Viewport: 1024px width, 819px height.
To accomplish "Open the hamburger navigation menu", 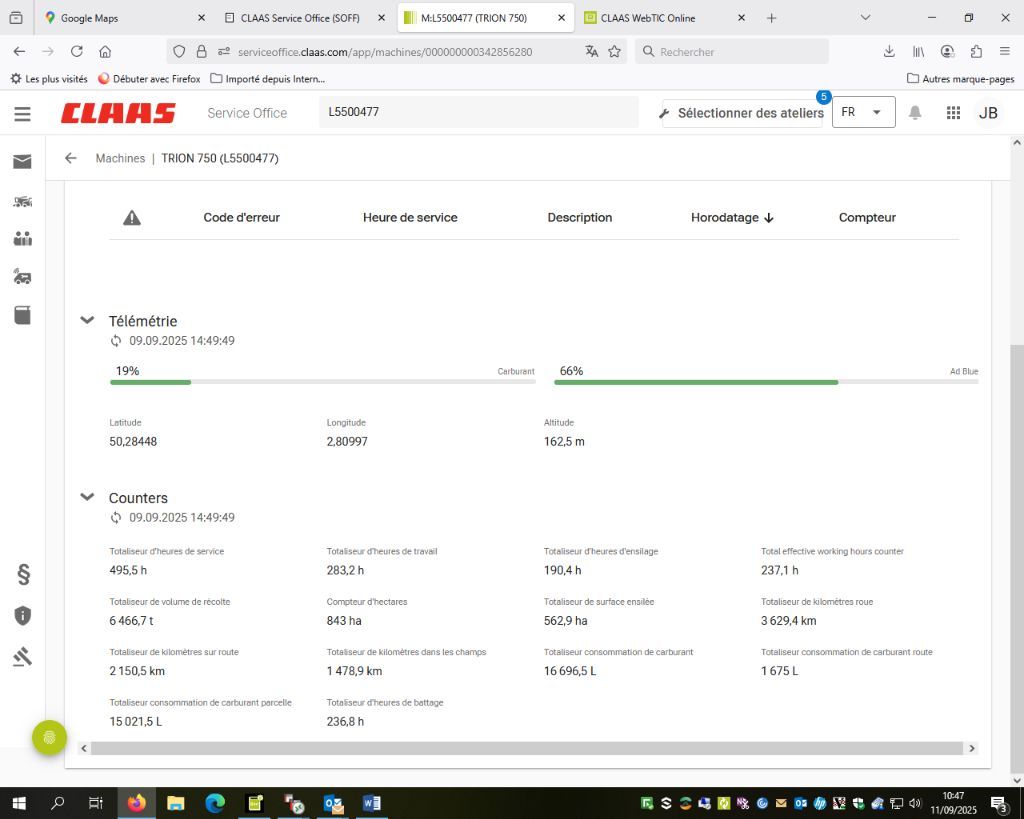I will point(22,113).
